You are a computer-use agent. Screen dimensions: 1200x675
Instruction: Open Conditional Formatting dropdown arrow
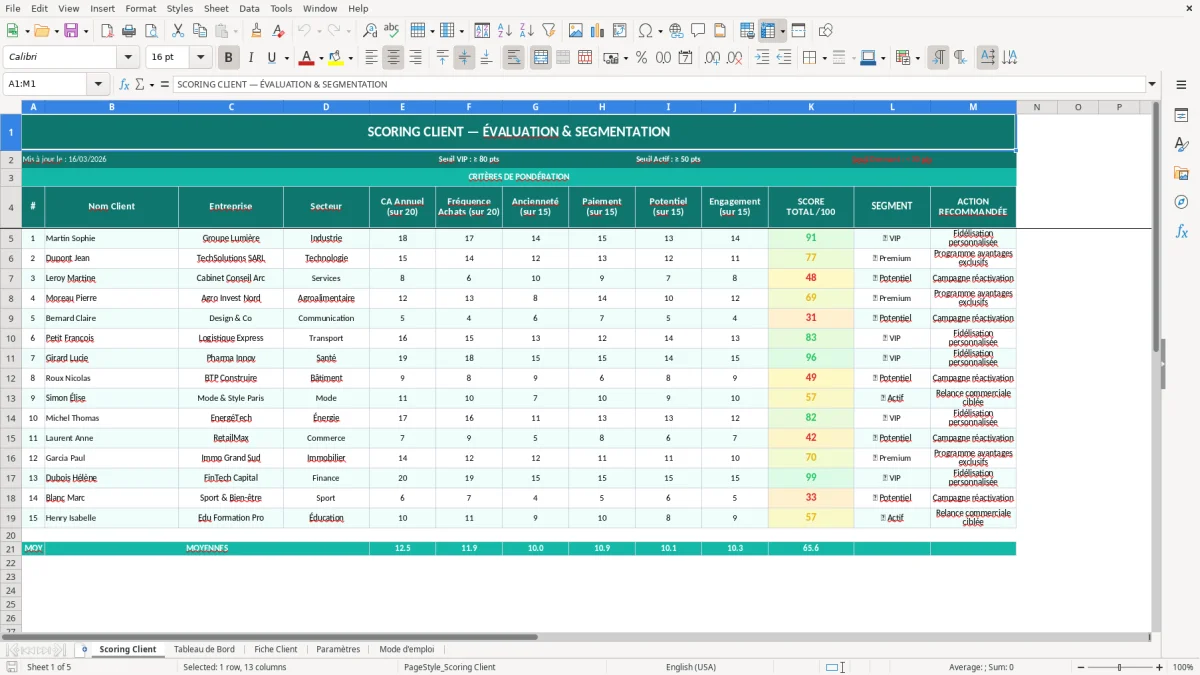[x=917, y=58]
